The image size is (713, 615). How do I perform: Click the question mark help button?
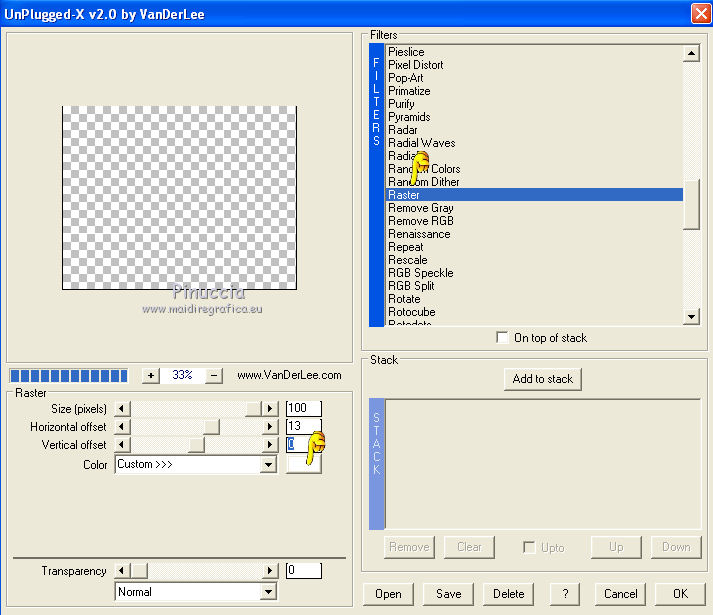coord(565,594)
